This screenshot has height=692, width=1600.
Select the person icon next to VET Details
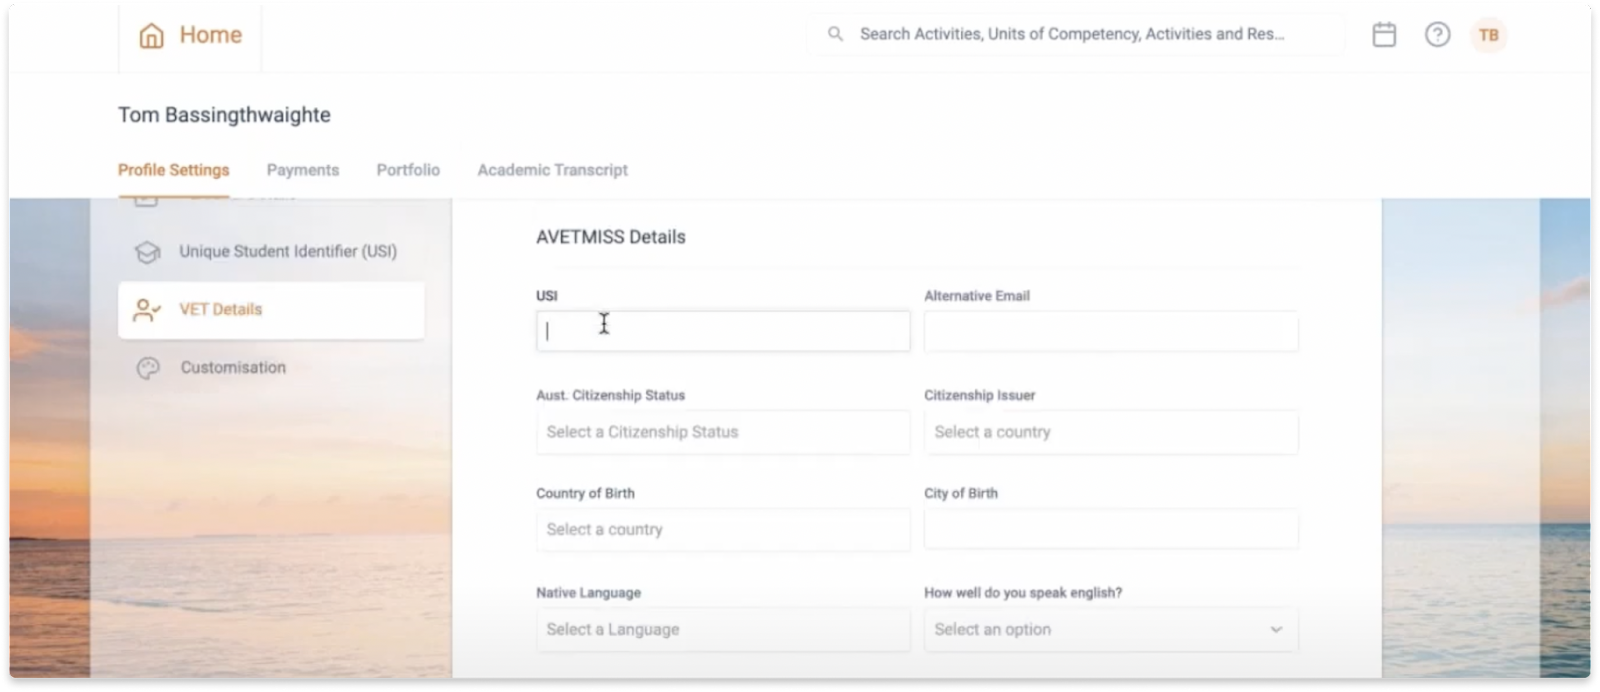pyautogui.click(x=147, y=310)
